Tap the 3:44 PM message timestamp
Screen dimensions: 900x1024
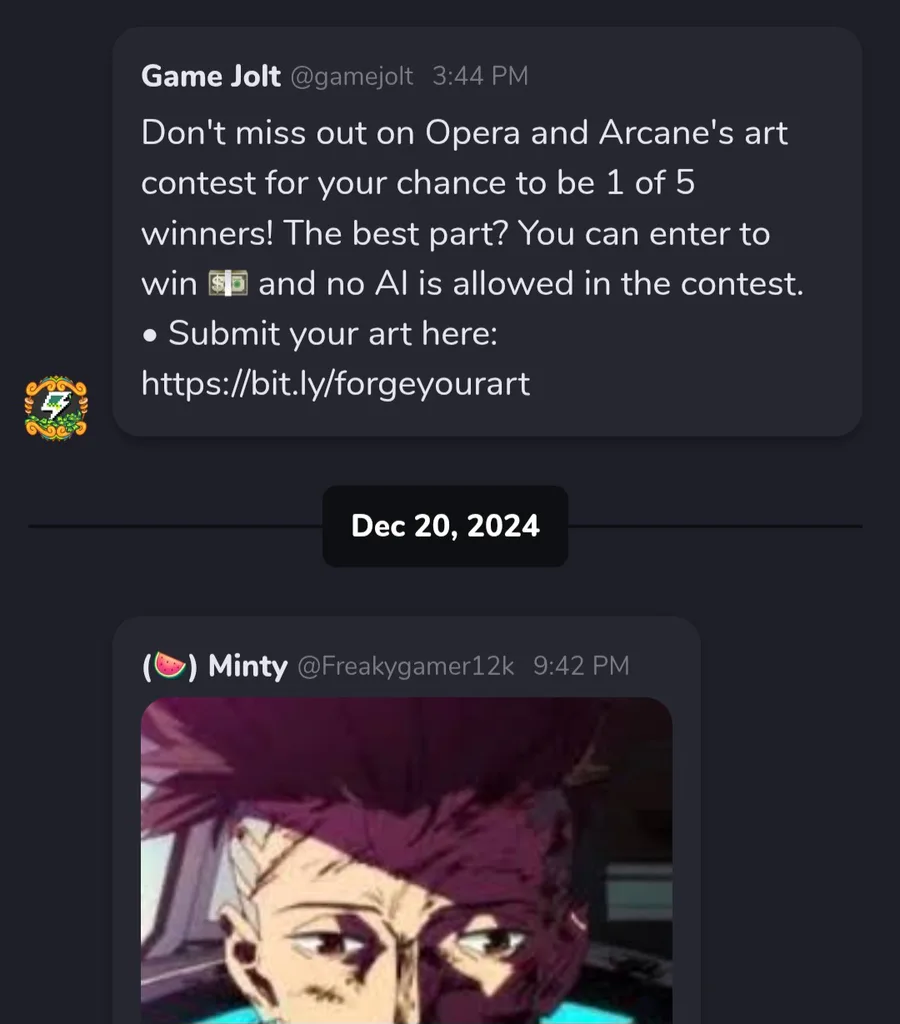[480, 76]
